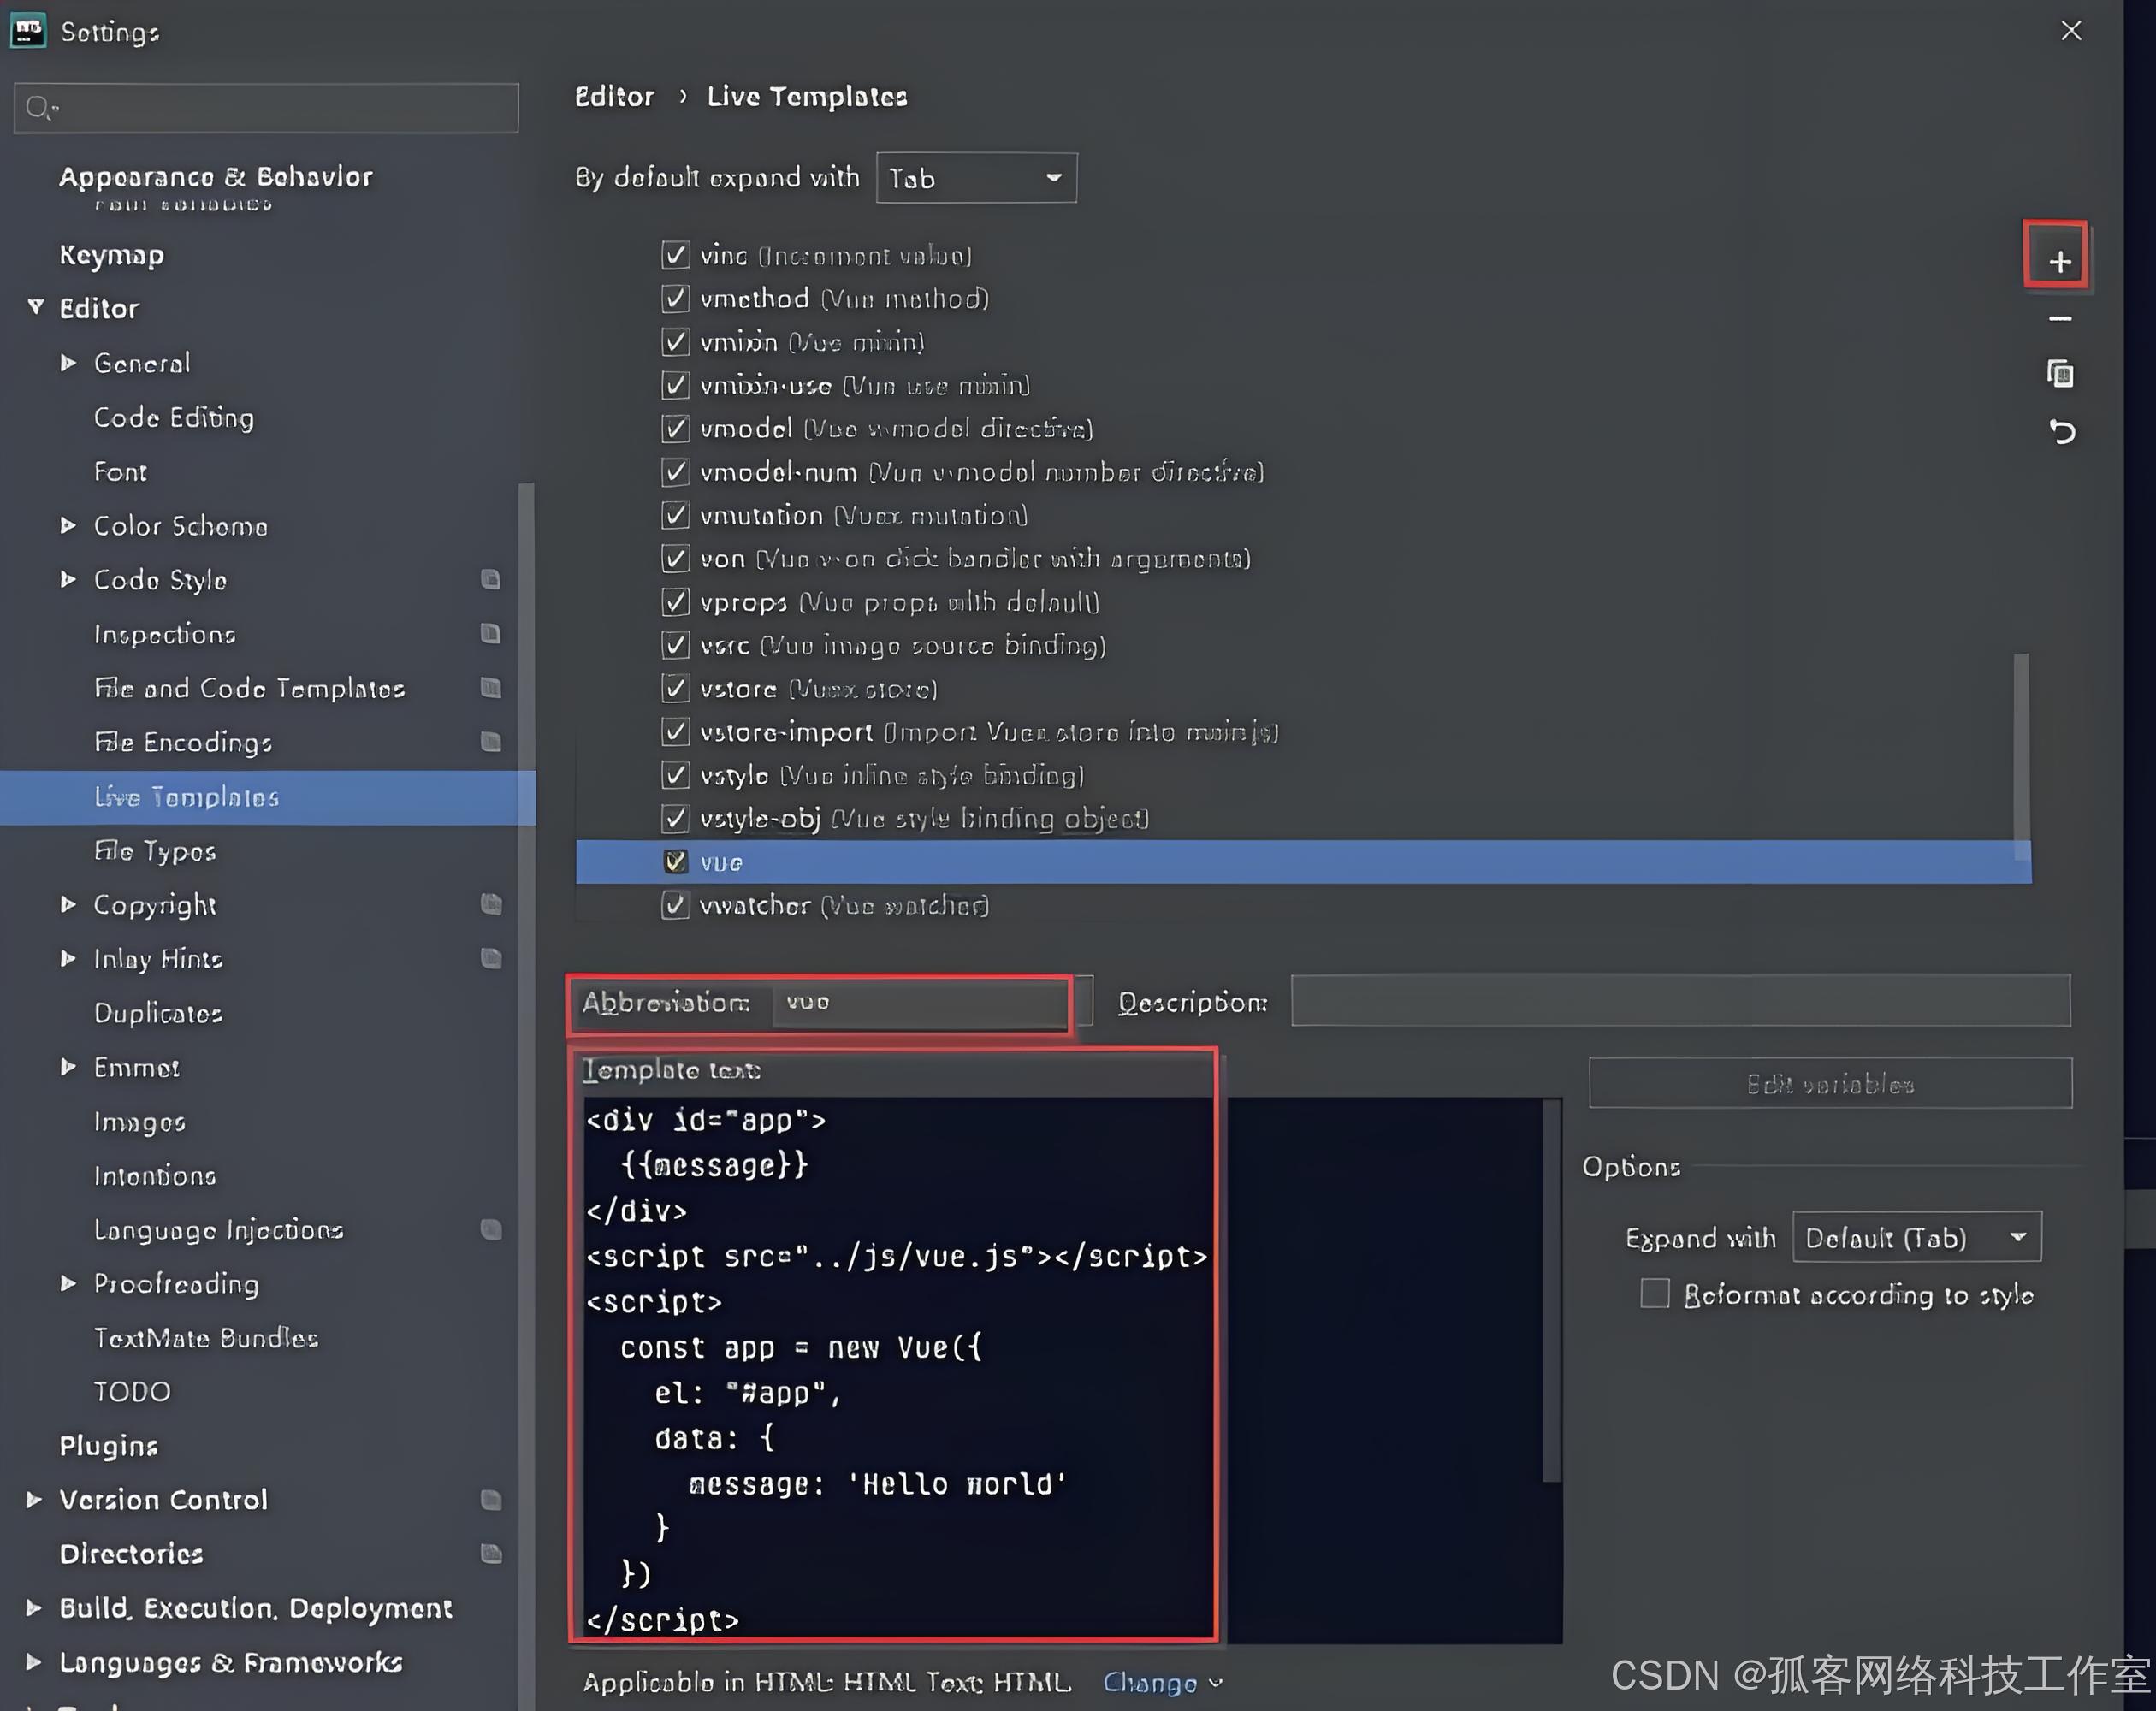The height and width of the screenshot is (1711, 2156).
Task: Click the Description input field
Action: [1680, 1003]
